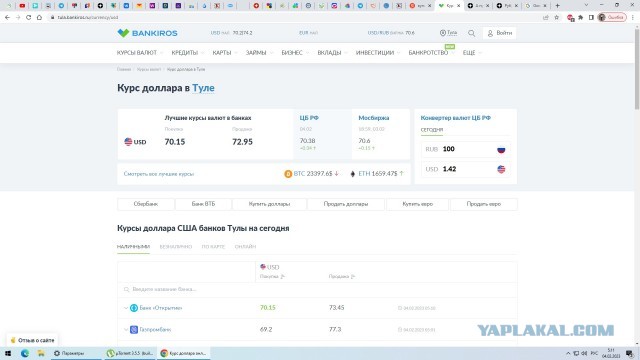Switch to the ПО КАРТЕ tab
Viewport: 640px width, 360px height.
[213, 247]
